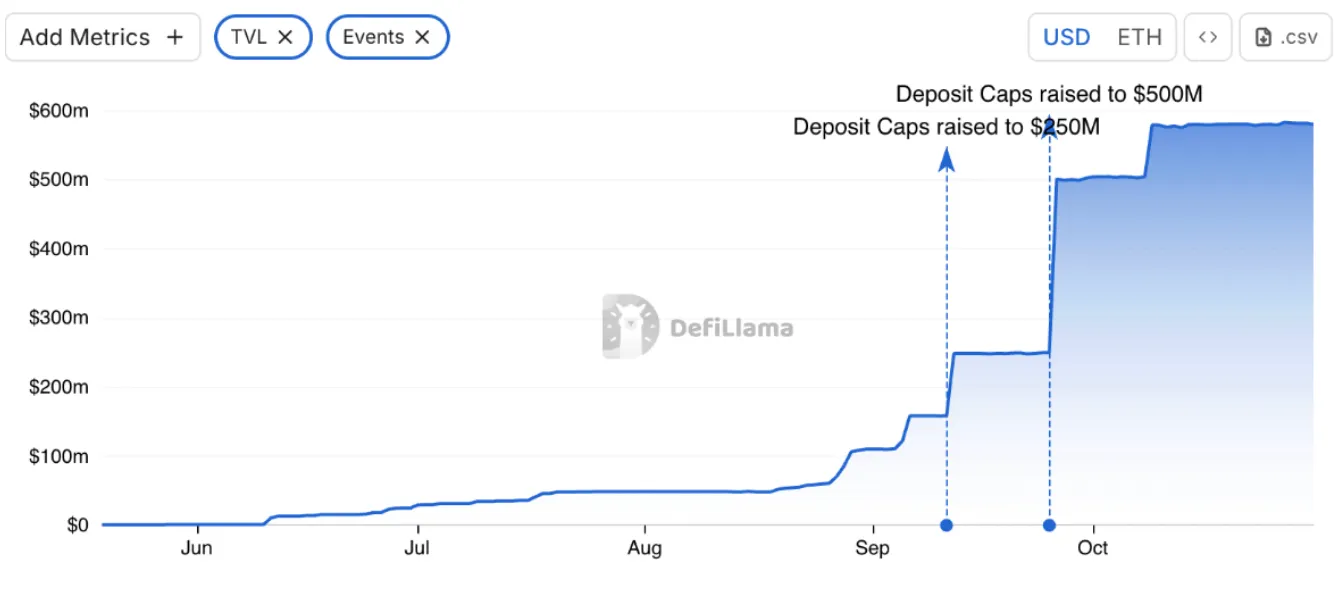Click the X icon on the TVL chip
The image size is (1334, 590).
[286, 37]
